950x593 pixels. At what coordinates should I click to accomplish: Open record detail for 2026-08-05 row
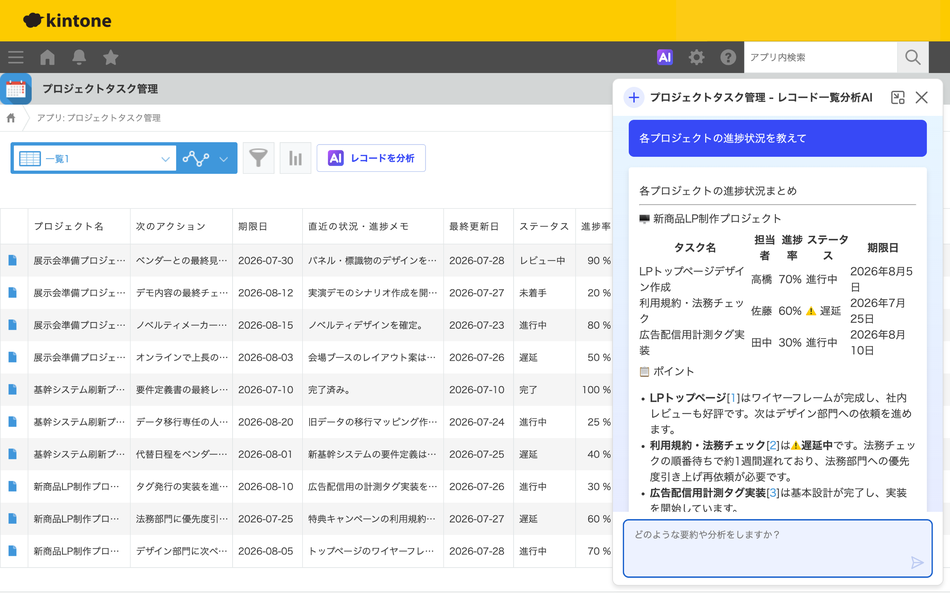(12, 551)
